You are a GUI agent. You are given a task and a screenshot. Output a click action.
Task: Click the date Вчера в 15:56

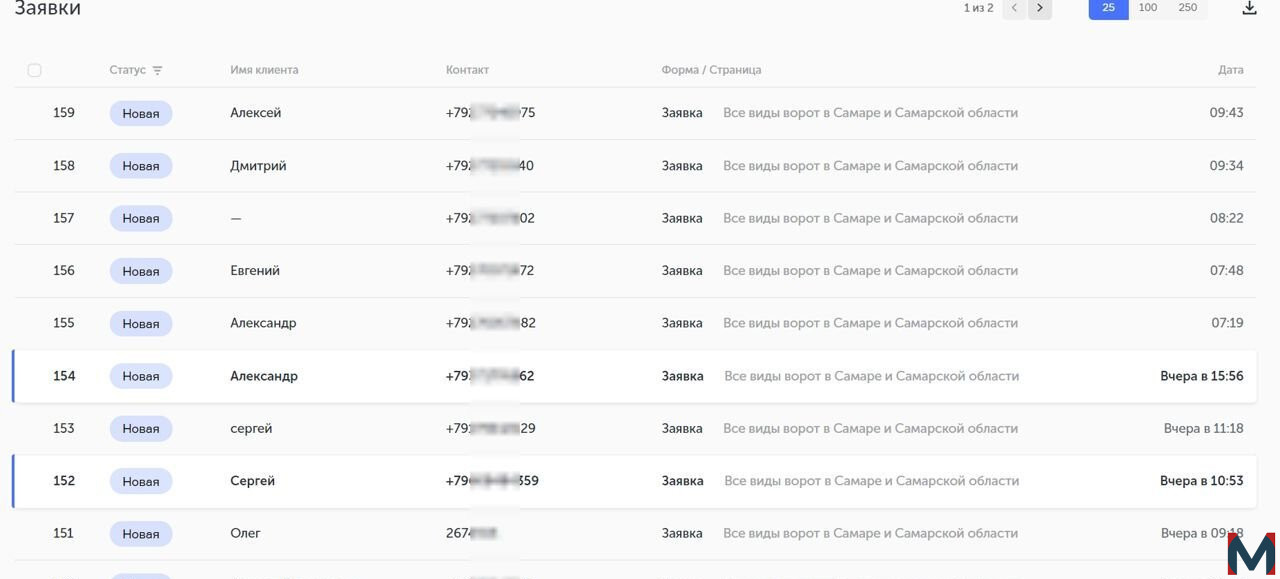point(1202,376)
